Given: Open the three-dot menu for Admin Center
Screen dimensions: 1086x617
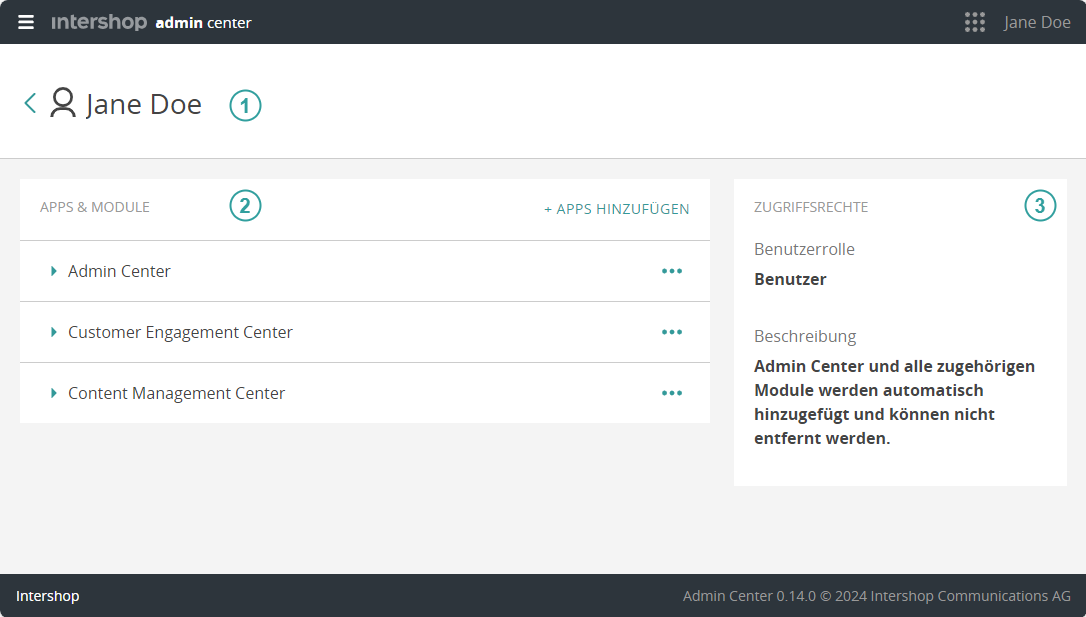Looking at the screenshot, I should pyautogui.click(x=672, y=271).
